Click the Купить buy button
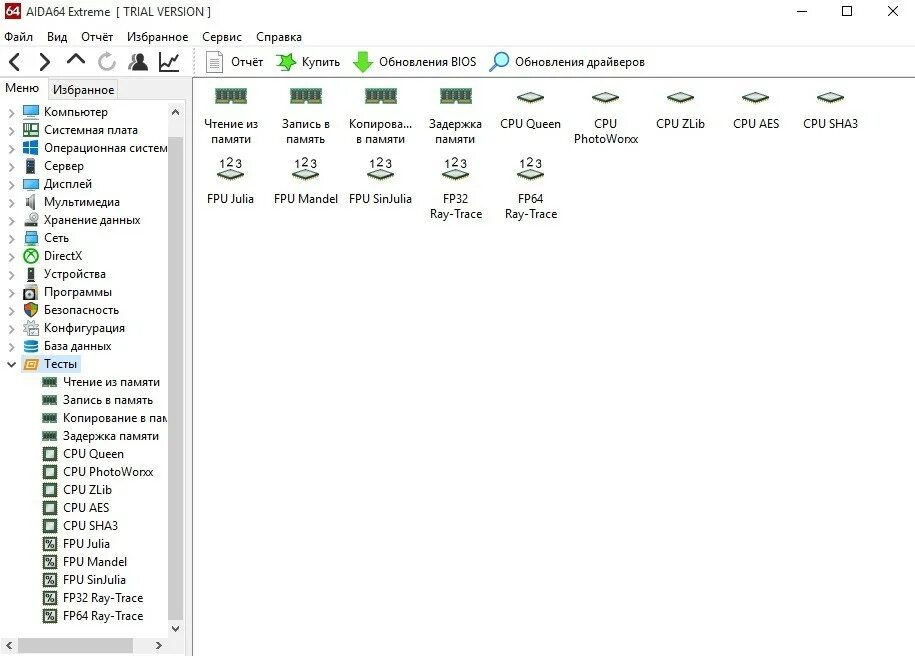Image resolution: width=915 pixels, height=656 pixels. click(308, 62)
